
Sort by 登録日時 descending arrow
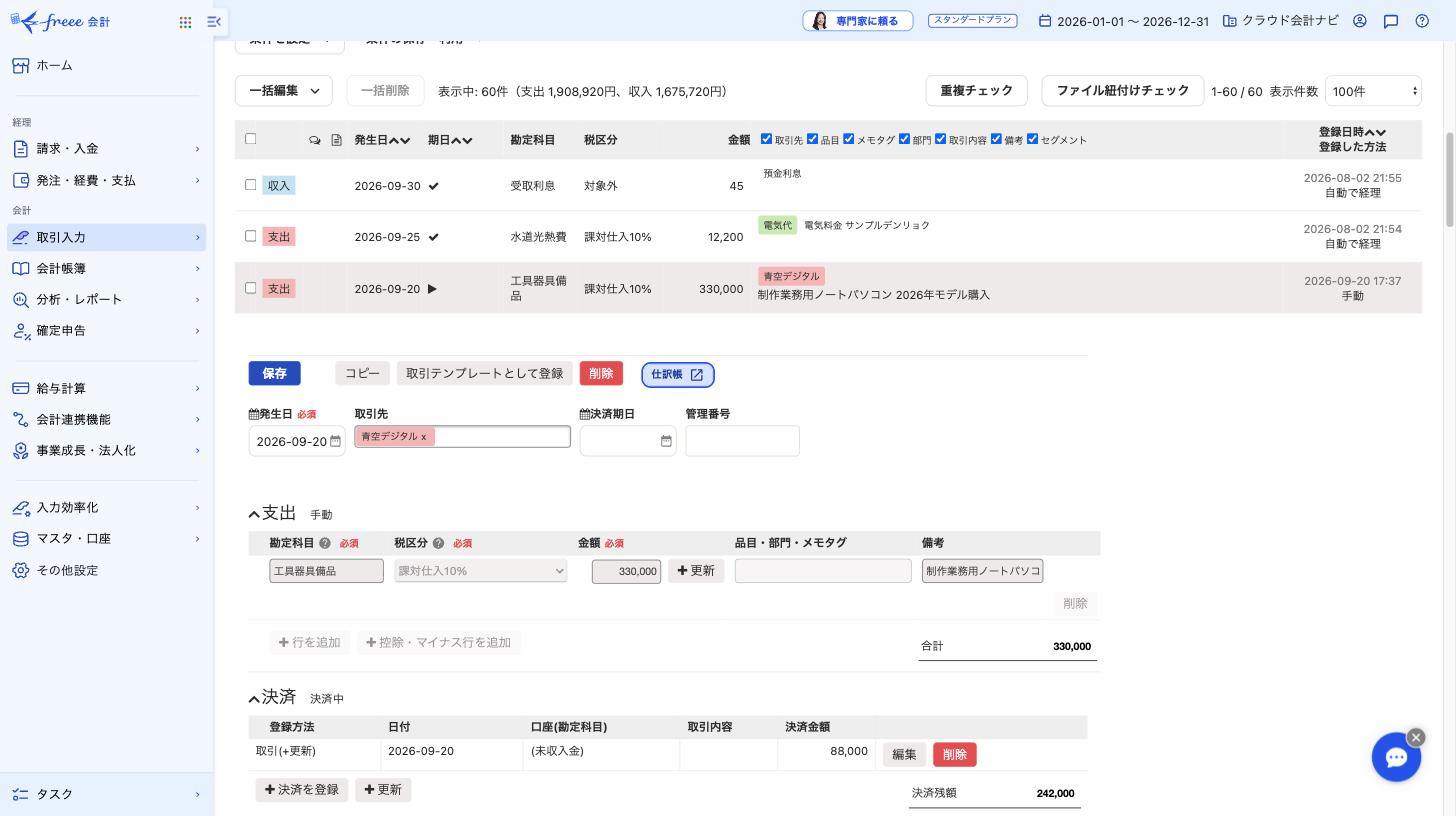tap(1381, 132)
